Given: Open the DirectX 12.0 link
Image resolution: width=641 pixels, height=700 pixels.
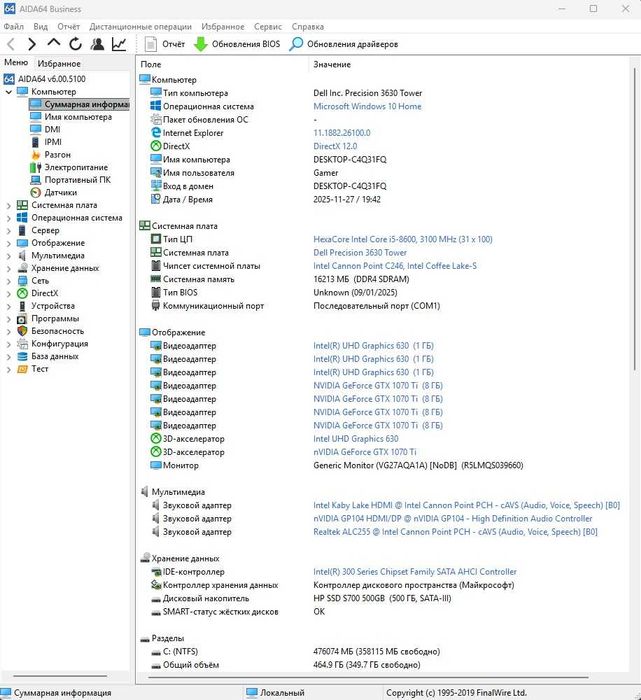Looking at the screenshot, I should tap(335, 146).
